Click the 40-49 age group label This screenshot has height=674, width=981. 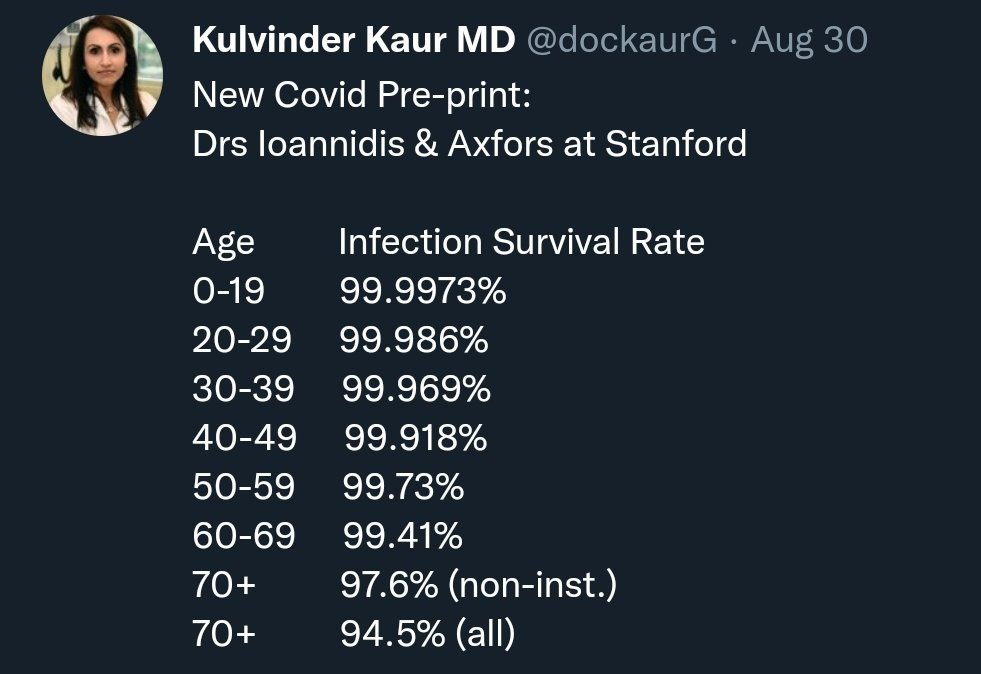coord(244,438)
